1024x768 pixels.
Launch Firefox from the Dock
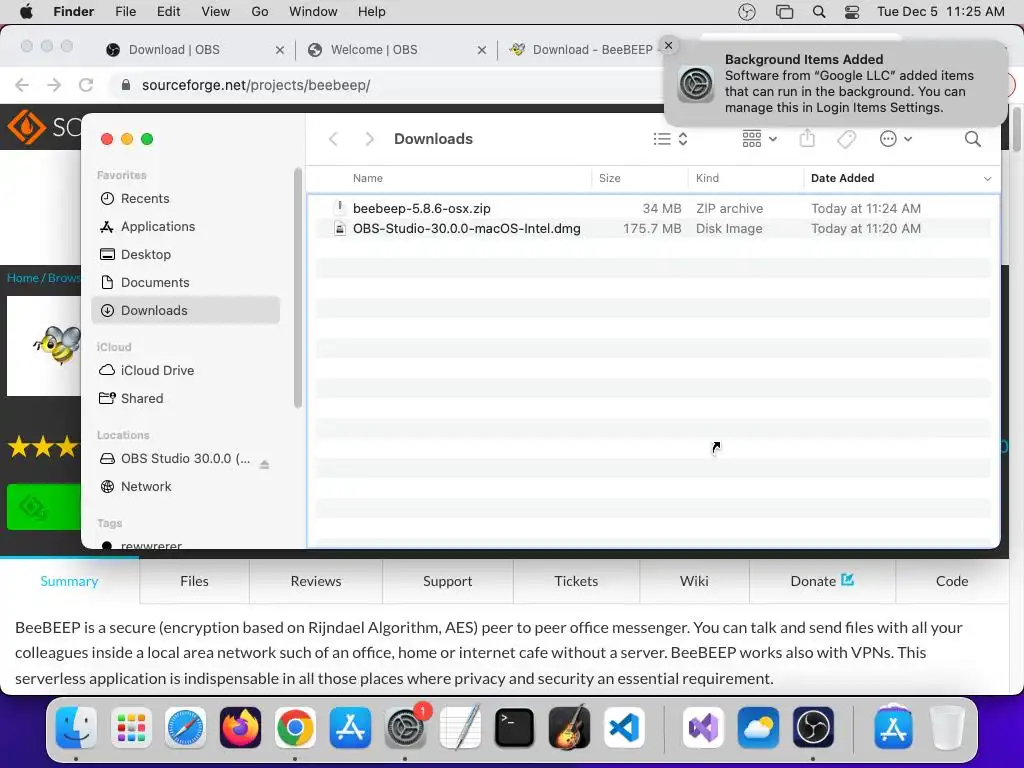click(x=240, y=728)
